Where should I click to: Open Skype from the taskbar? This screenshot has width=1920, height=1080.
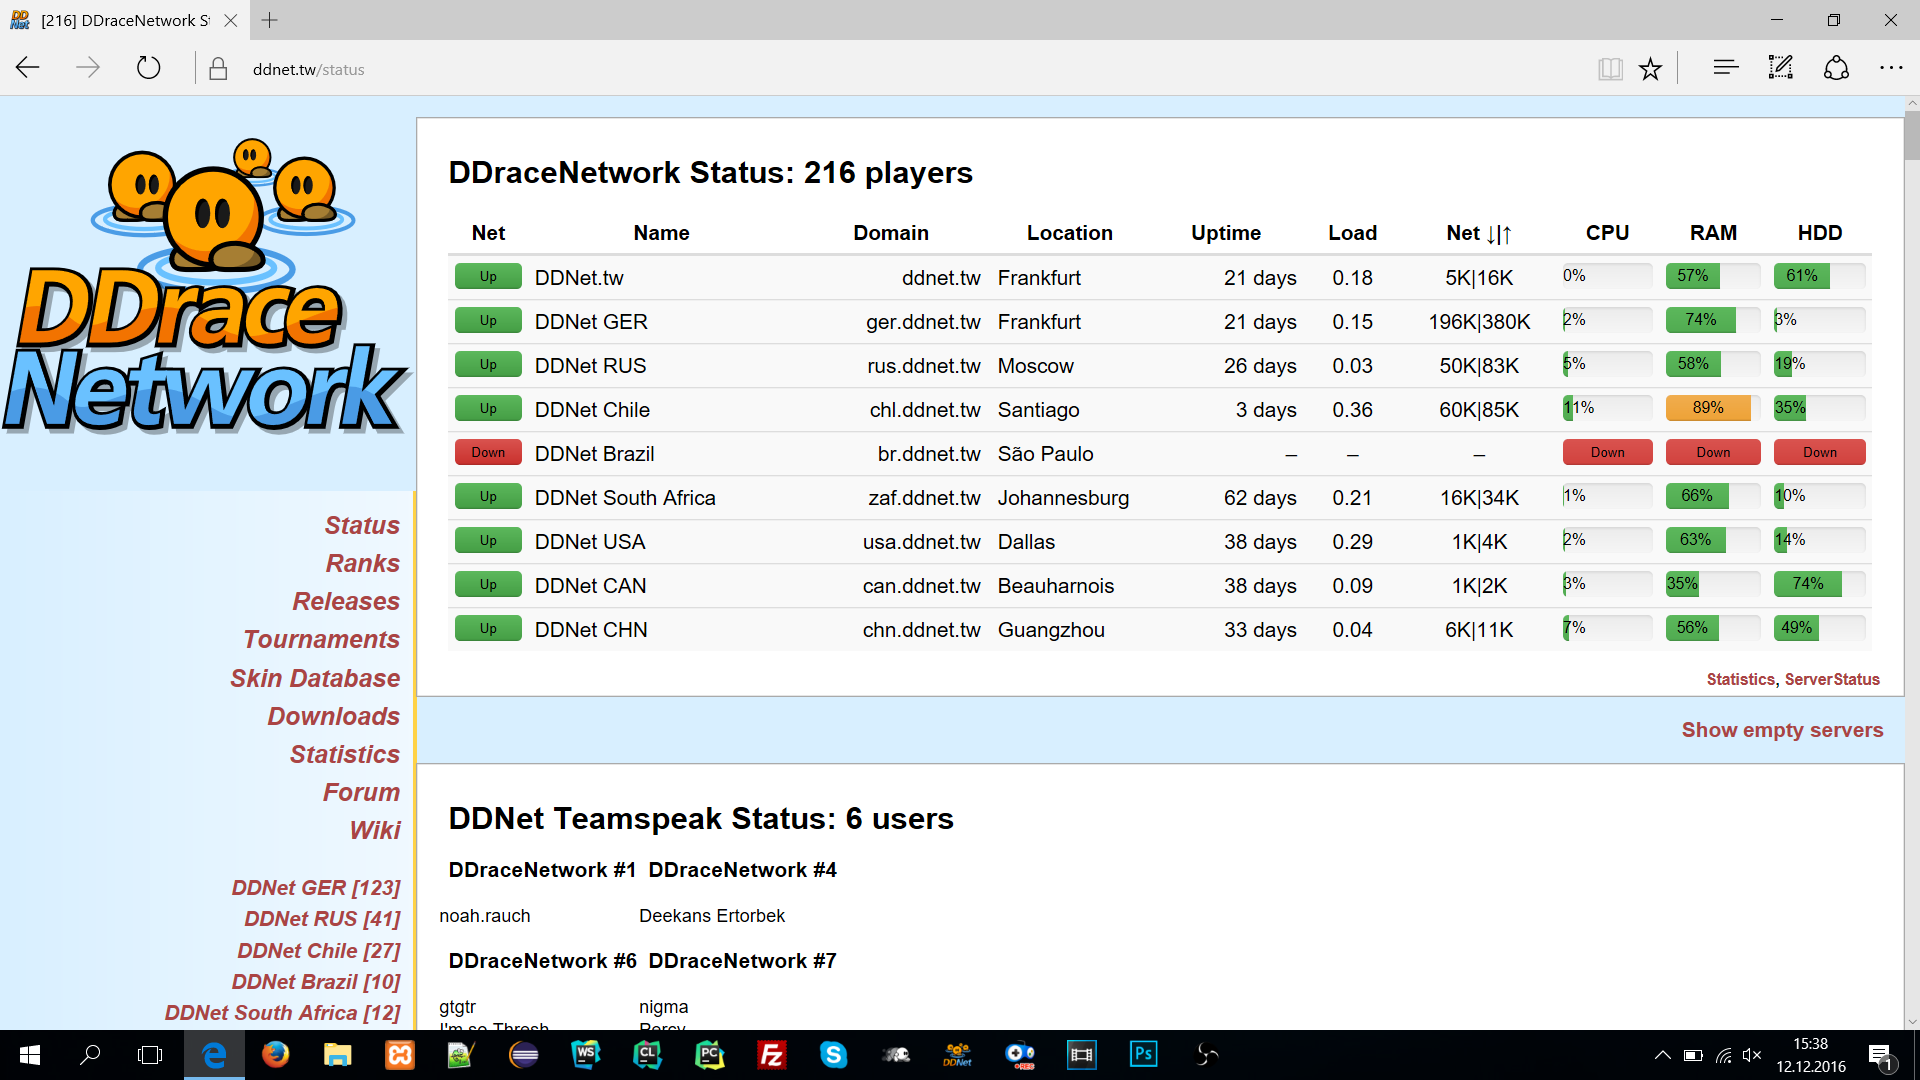click(x=833, y=1055)
